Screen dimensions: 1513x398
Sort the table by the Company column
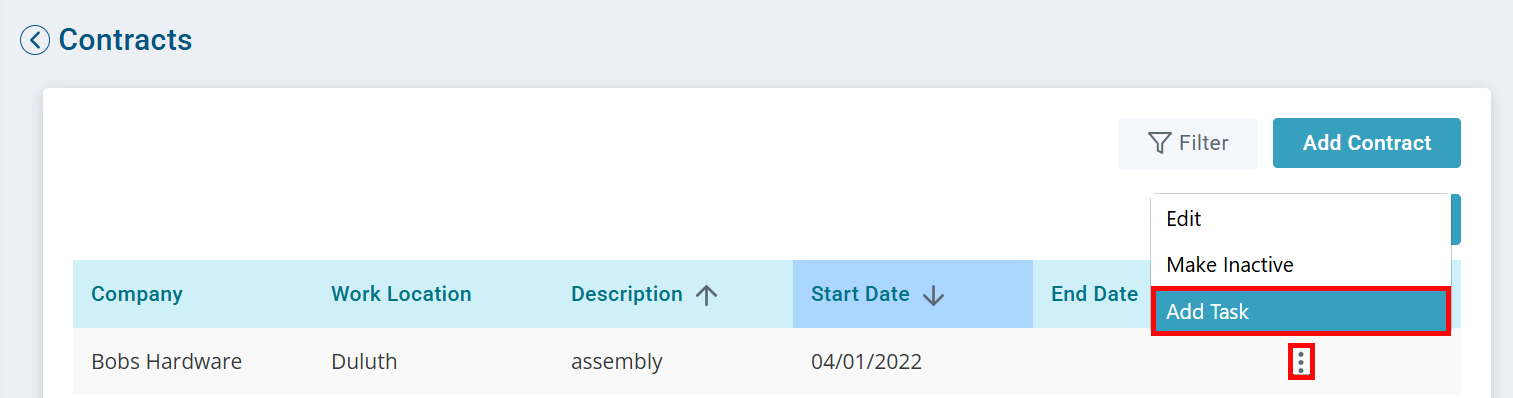pos(137,294)
